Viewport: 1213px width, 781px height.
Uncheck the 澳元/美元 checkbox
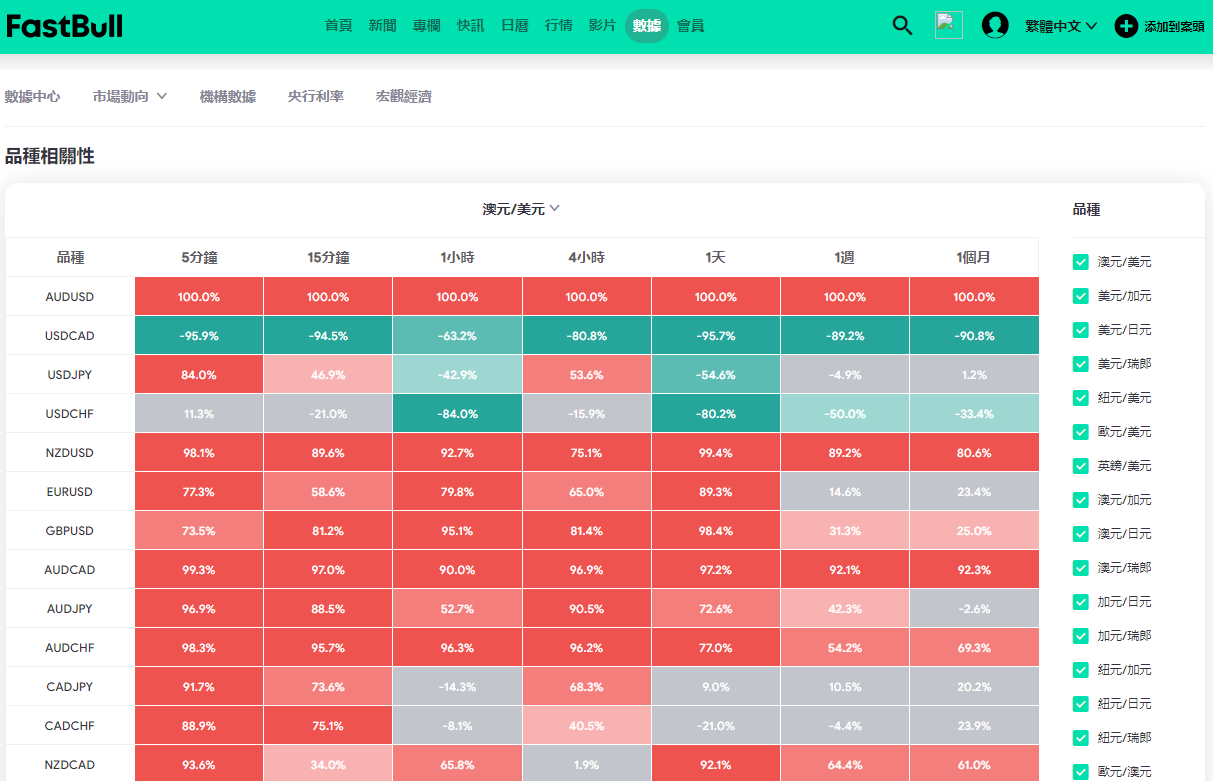click(x=1080, y=262)
